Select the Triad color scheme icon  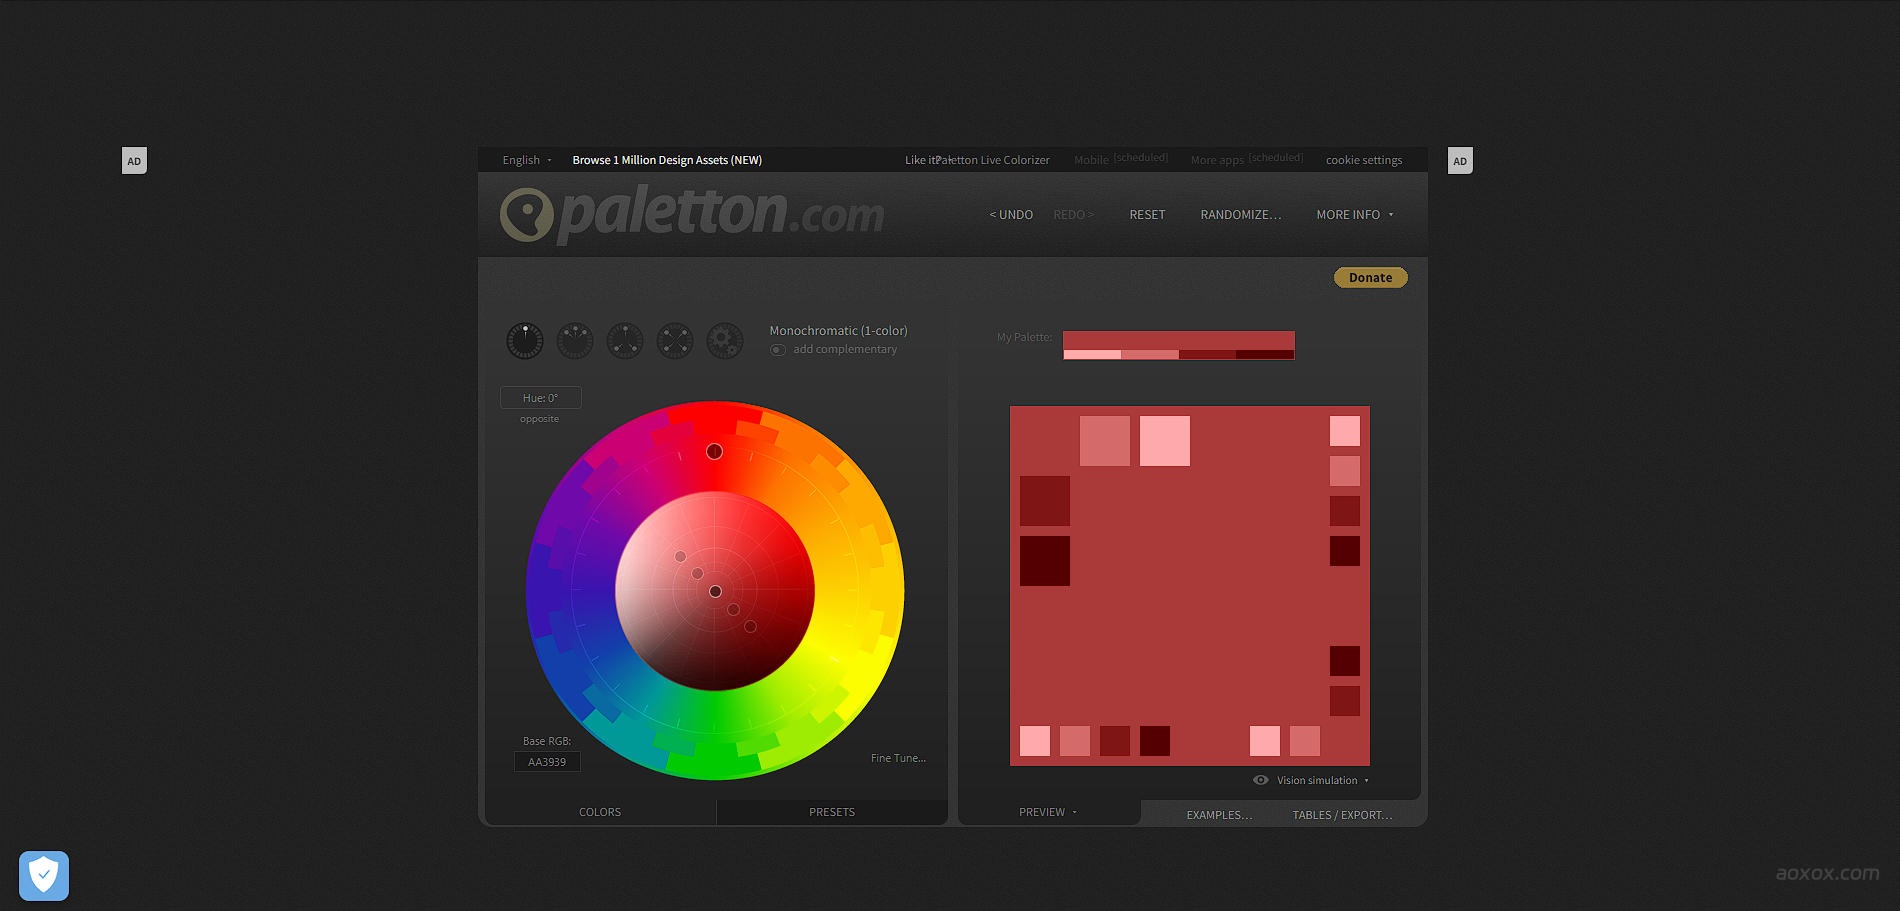coord(625,341)
